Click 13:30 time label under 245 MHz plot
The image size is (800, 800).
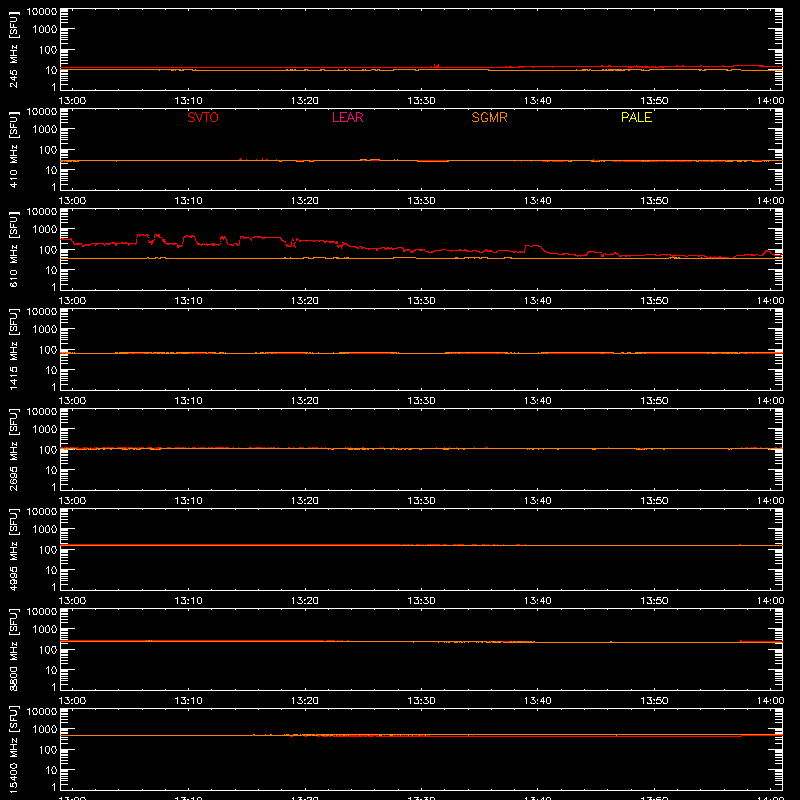click(x=421, y=101)
